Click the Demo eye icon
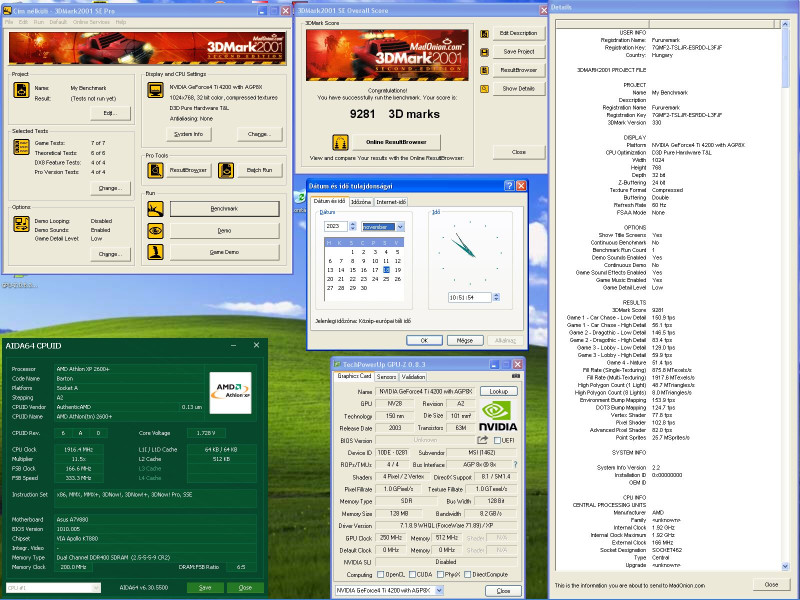Viewport: 800px width, 600px height. (x=155, y=230)
